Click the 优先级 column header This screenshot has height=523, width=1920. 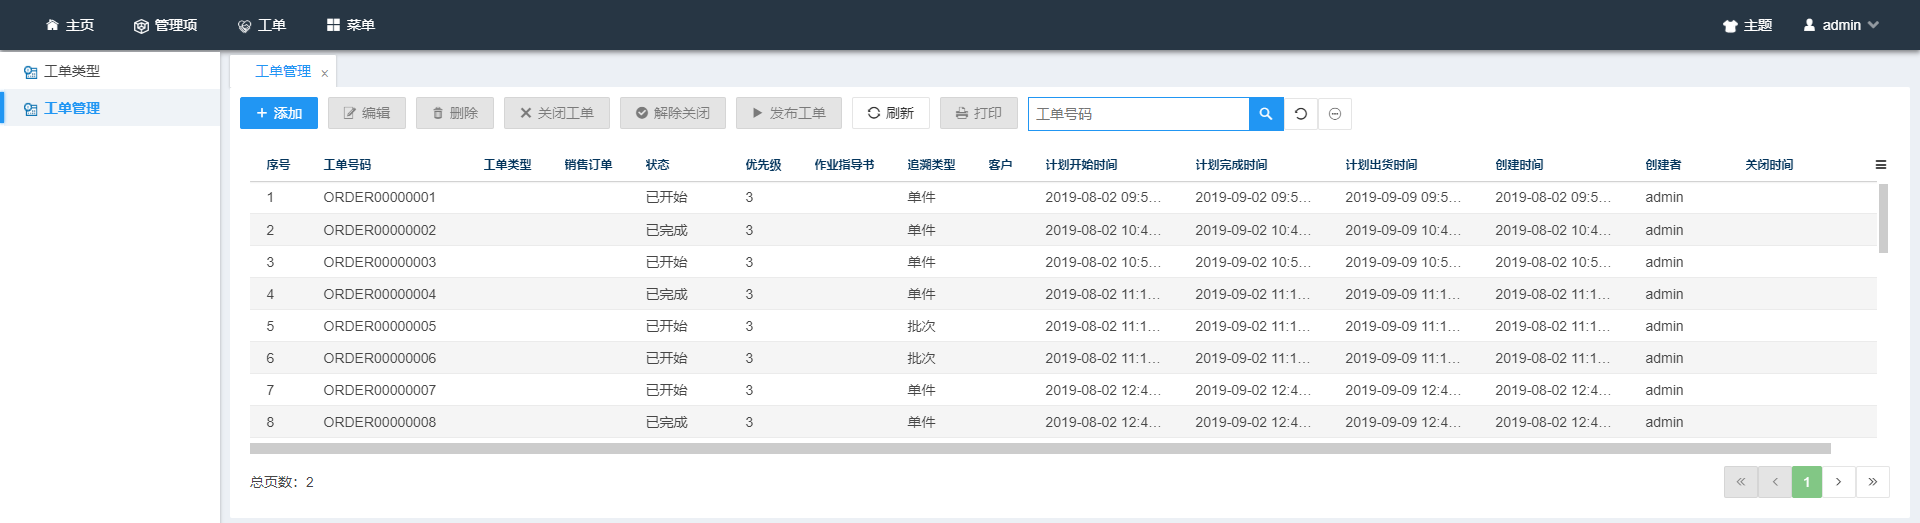[x=763, y=165]
